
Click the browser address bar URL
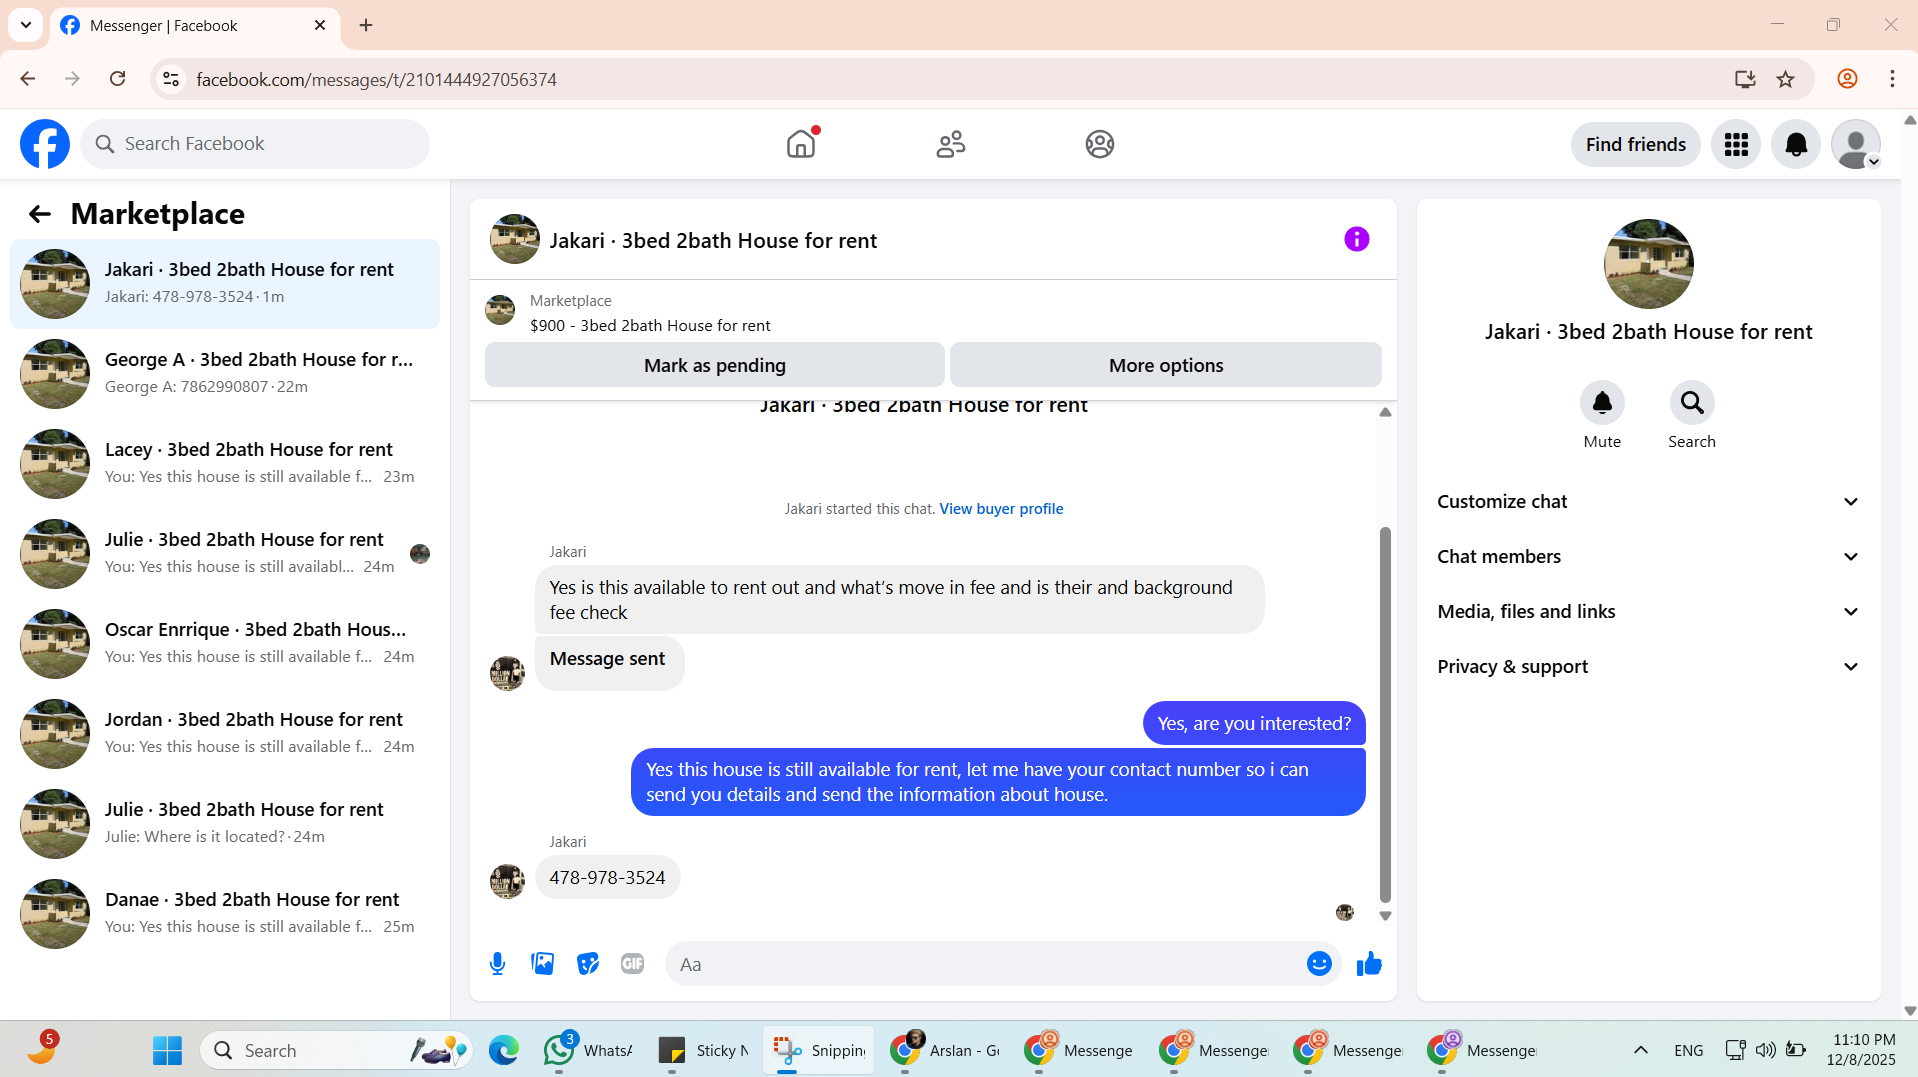click(x=376, y=79)
